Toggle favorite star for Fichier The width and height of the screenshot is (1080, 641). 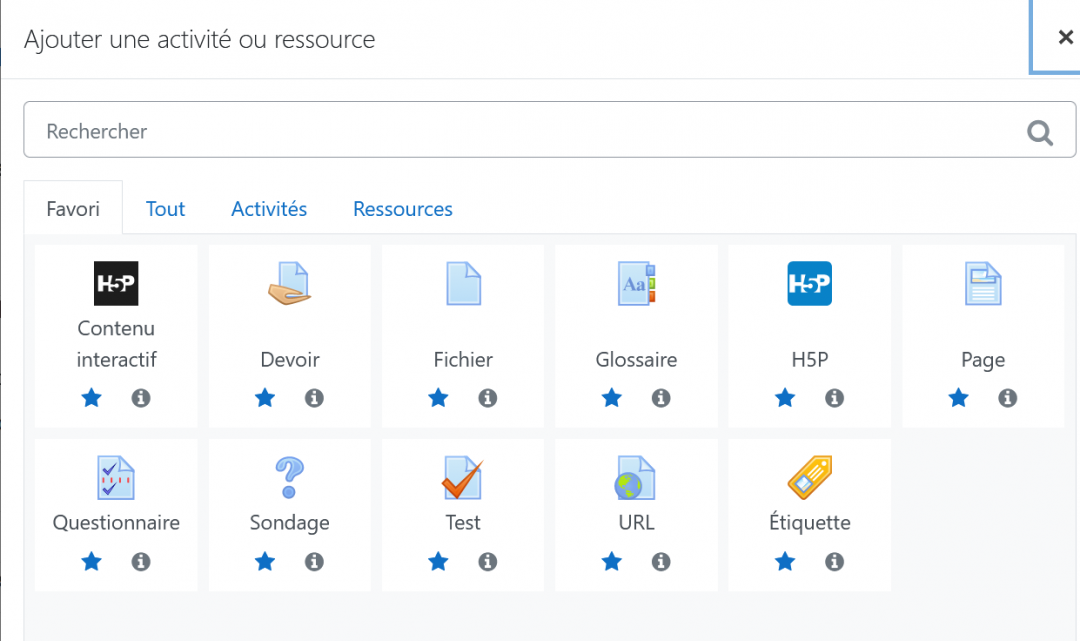coord(438,398)
